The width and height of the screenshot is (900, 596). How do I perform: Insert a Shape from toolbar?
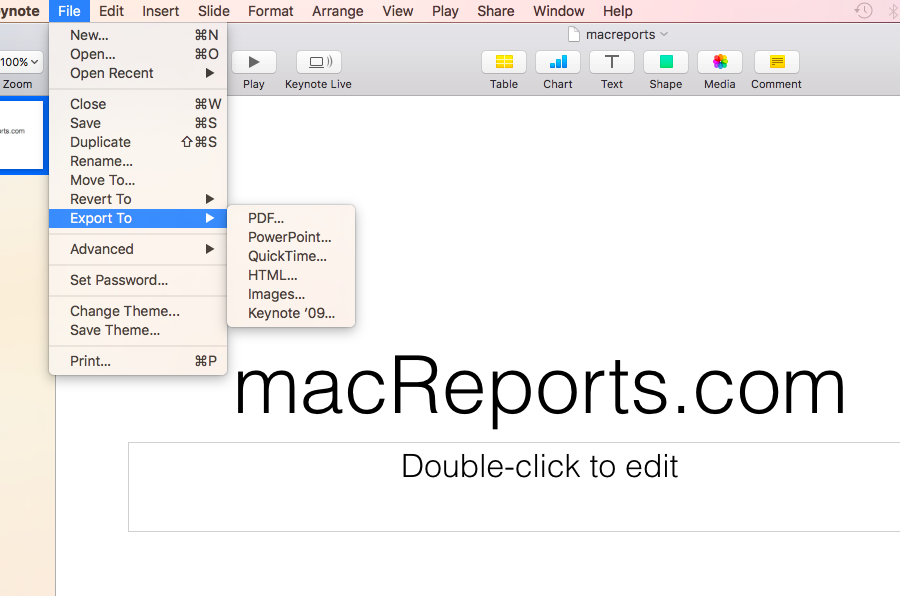(x=666, y=62)
